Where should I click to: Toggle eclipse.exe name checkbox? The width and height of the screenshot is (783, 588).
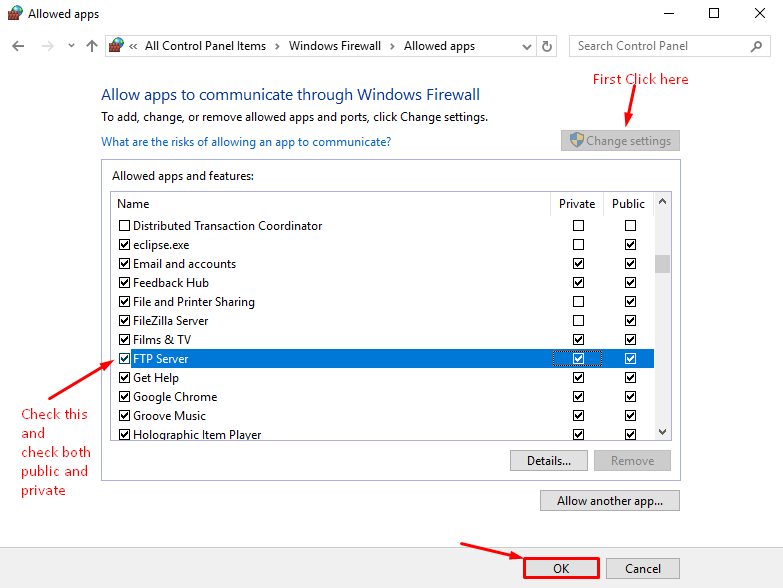(x=124, y=245)
